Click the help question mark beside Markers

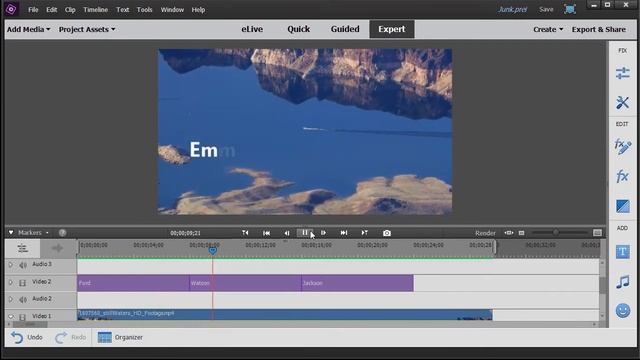pyautogui.click(x=62, y=233)
